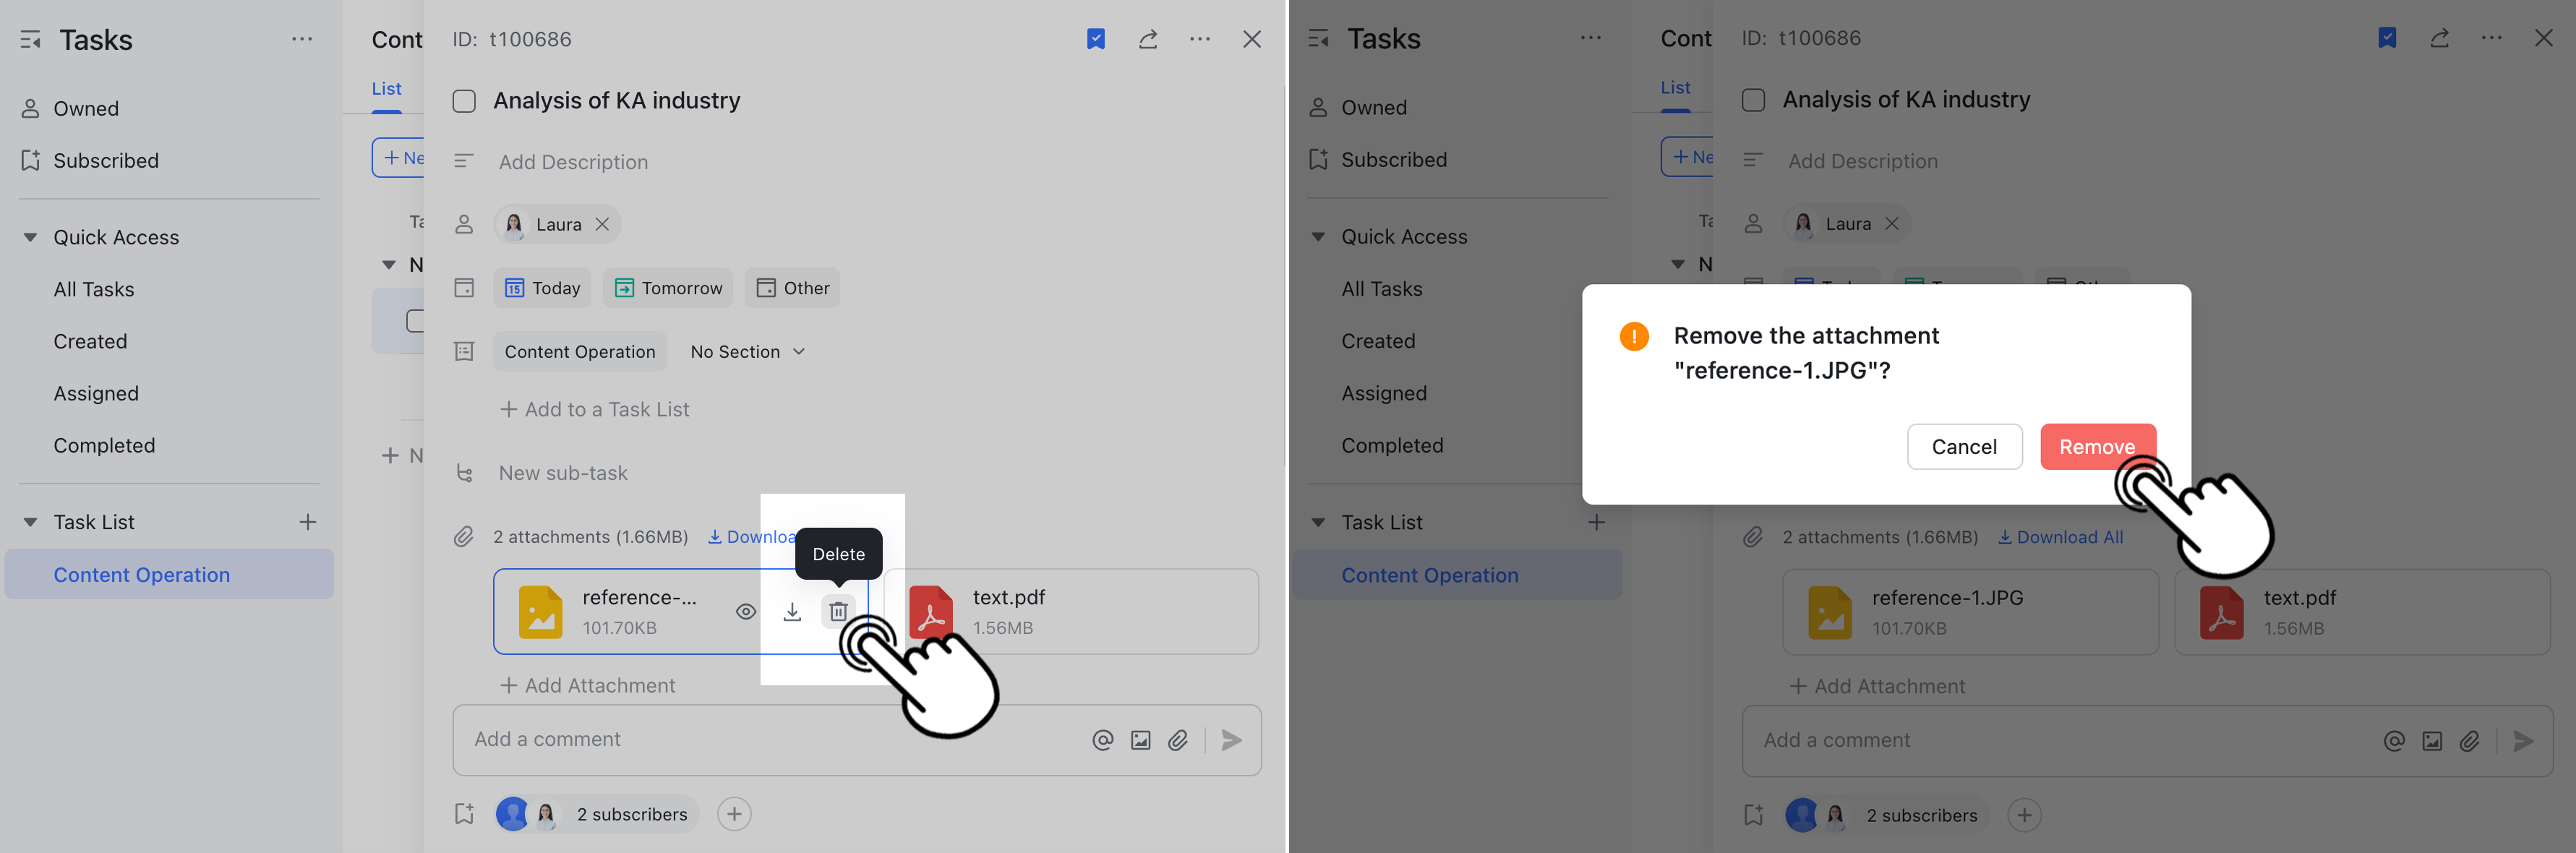Viewport: 2576px width, 853px height.
Task: Open the No Section dropdown in left panel
Action: coord(747,352)
